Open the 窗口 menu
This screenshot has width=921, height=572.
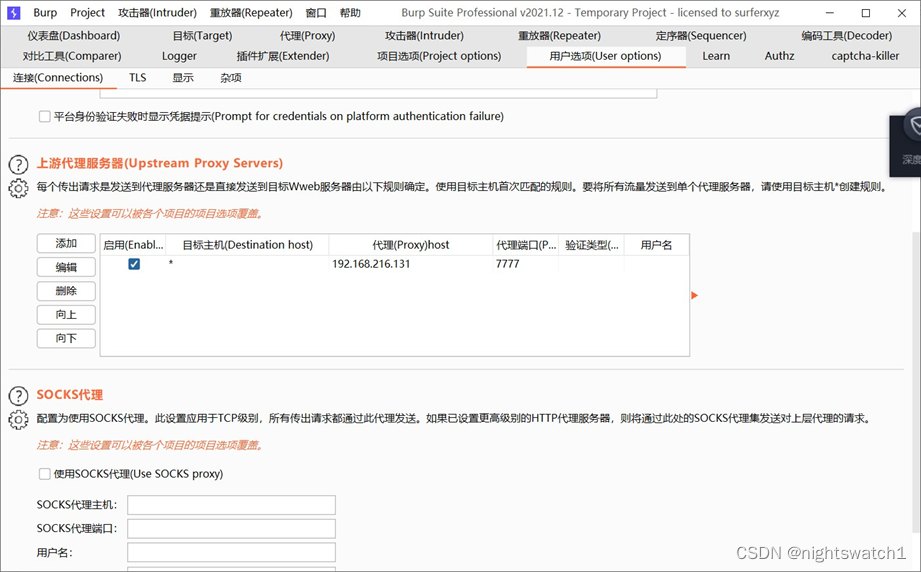coord(316,12)
